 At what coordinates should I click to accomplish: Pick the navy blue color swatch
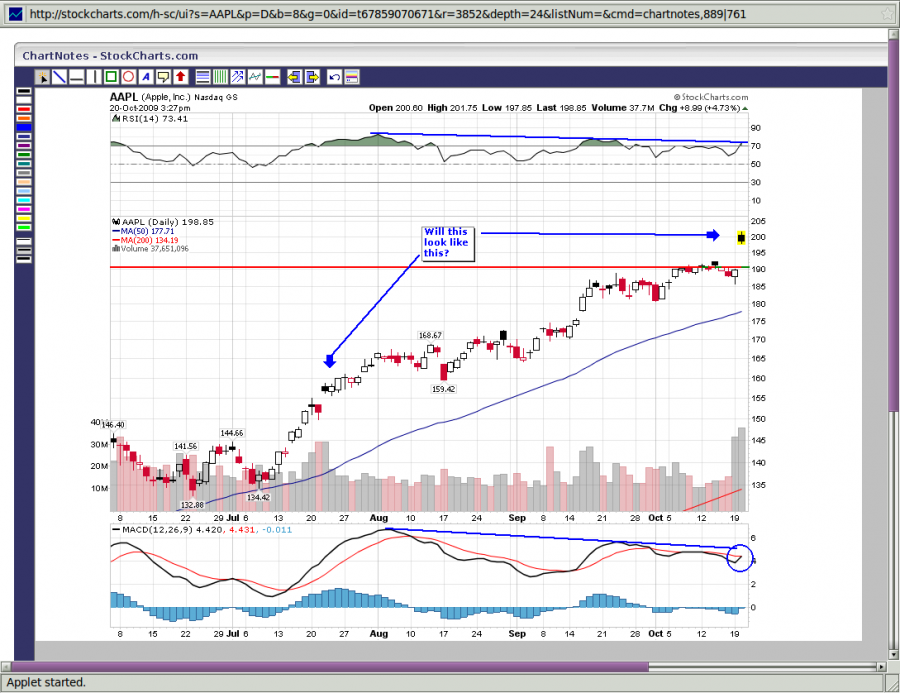(24, 137)
